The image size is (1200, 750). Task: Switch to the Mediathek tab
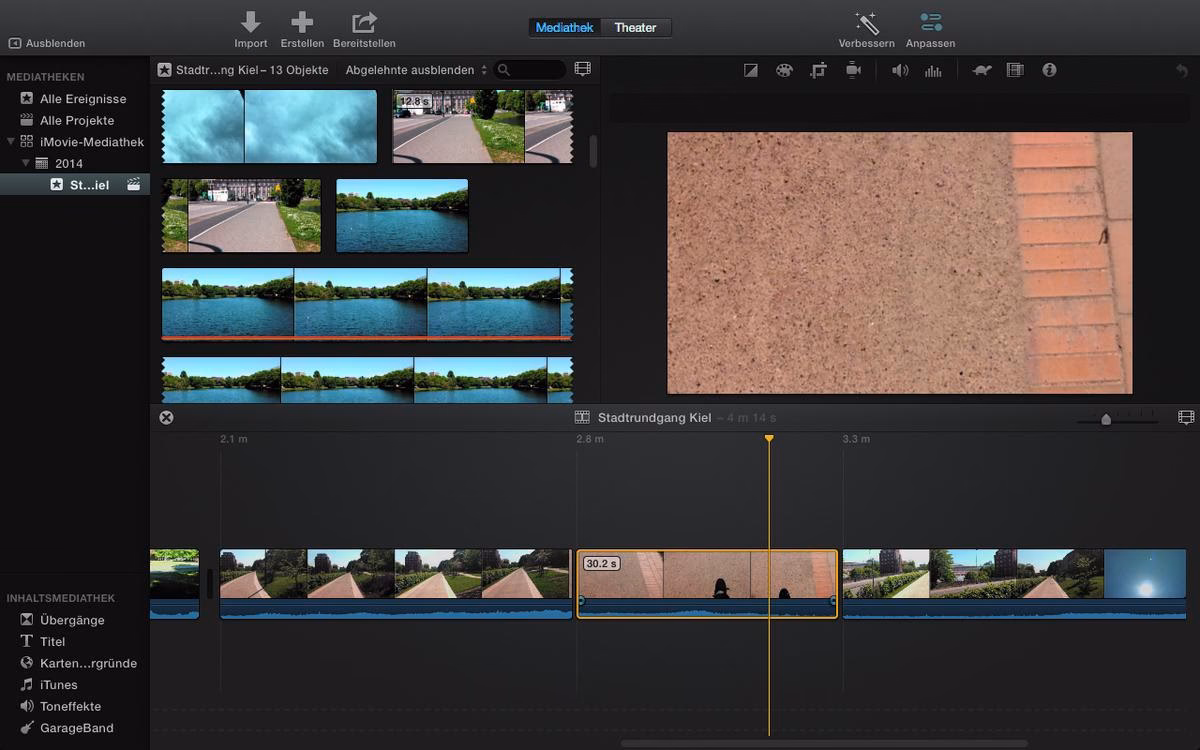click(564, 27)
